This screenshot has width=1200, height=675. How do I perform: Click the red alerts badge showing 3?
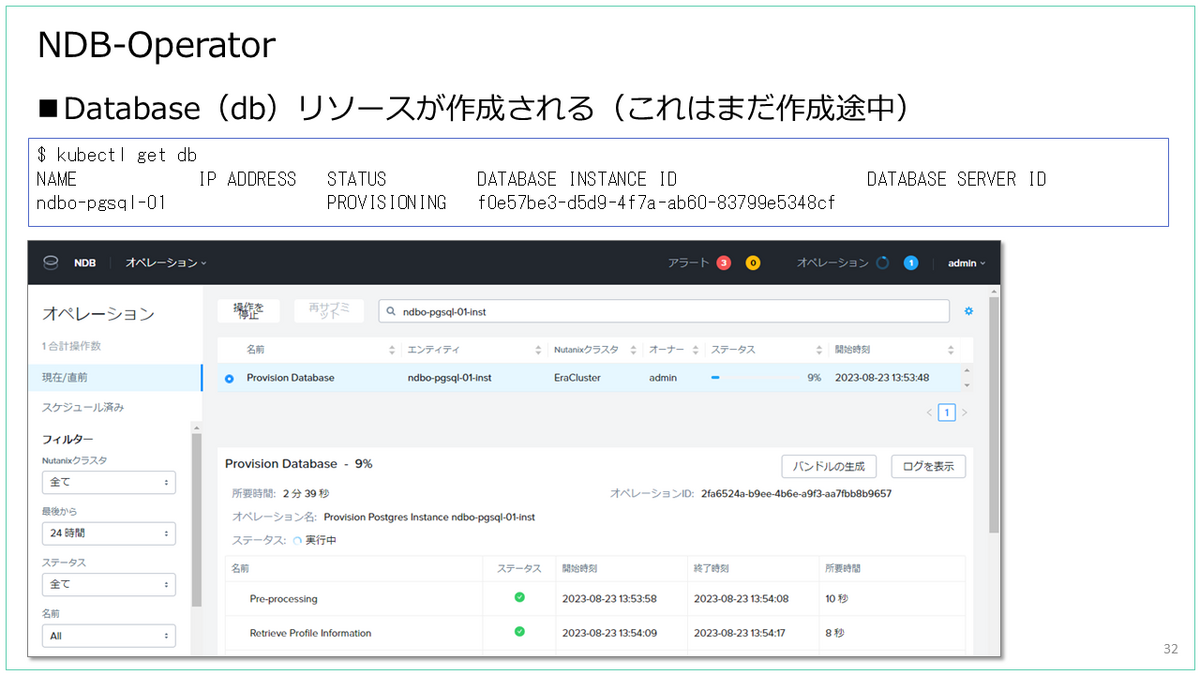click(x=724, y=263)
